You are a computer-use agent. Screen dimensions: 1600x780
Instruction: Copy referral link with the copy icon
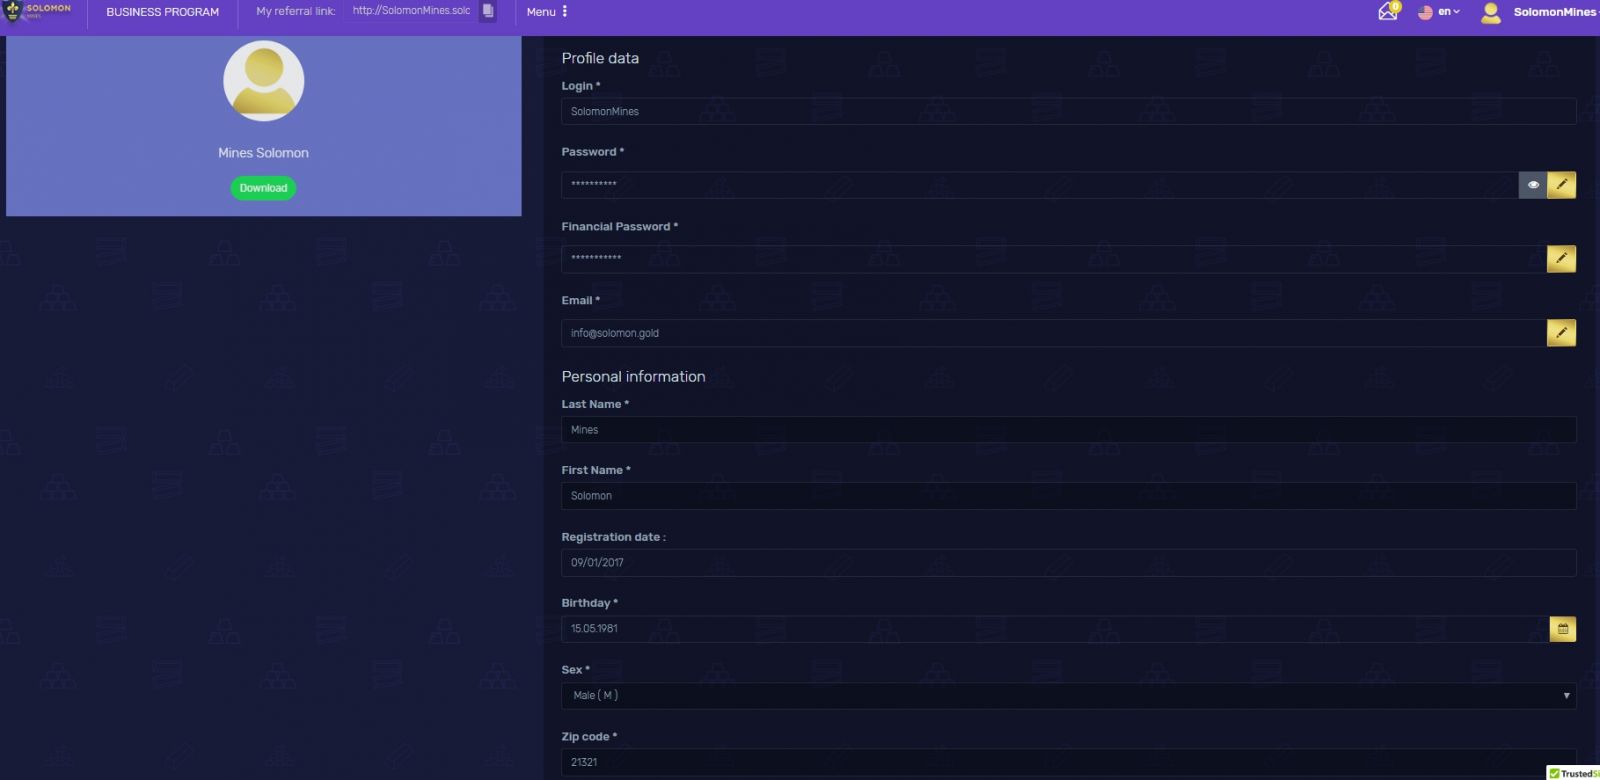(x=488, y=11)
